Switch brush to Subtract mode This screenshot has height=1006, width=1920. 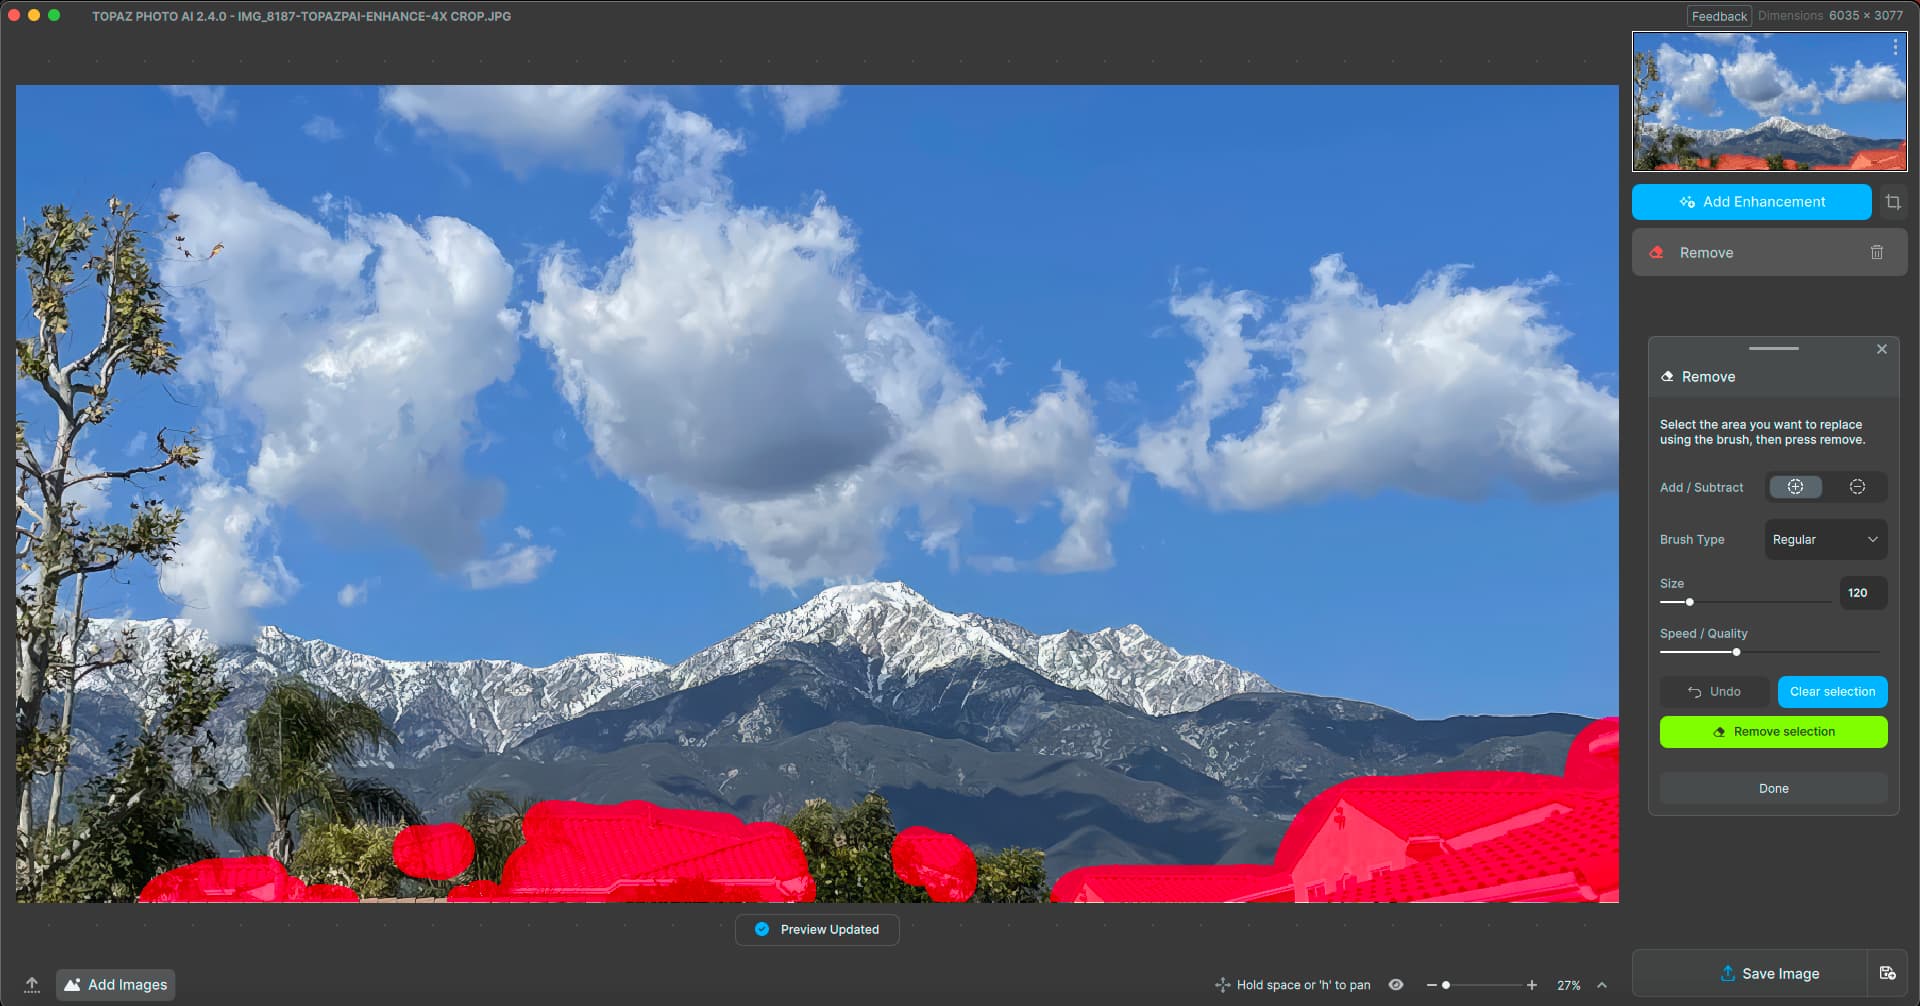coord(1857,487)
